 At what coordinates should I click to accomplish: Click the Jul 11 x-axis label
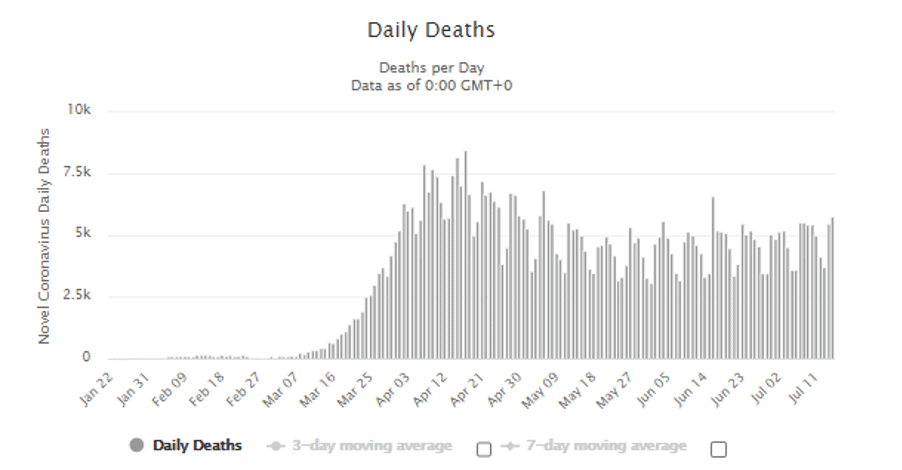pos(804,389)
